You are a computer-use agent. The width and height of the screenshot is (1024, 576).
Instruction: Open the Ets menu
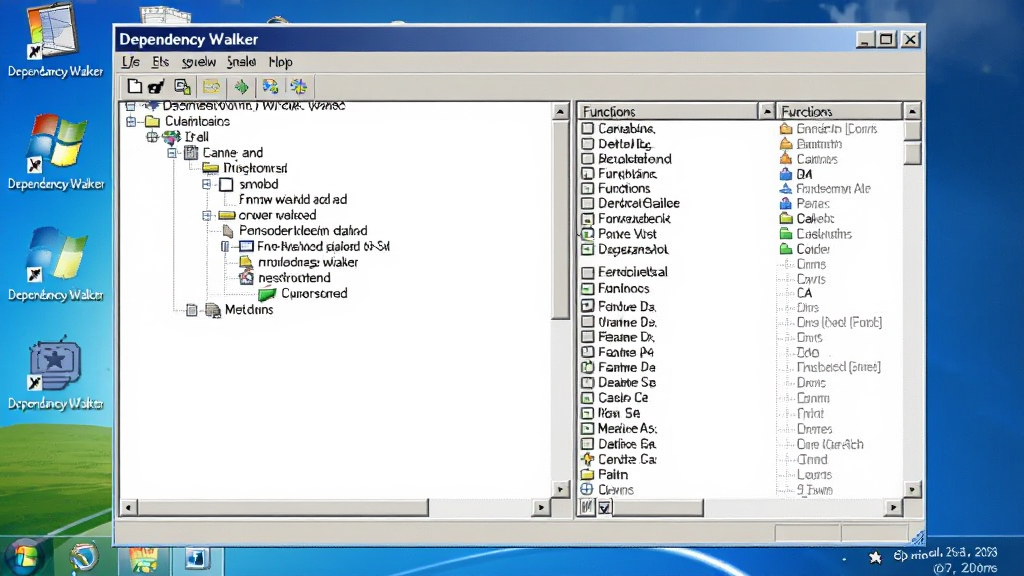(160, 62)
